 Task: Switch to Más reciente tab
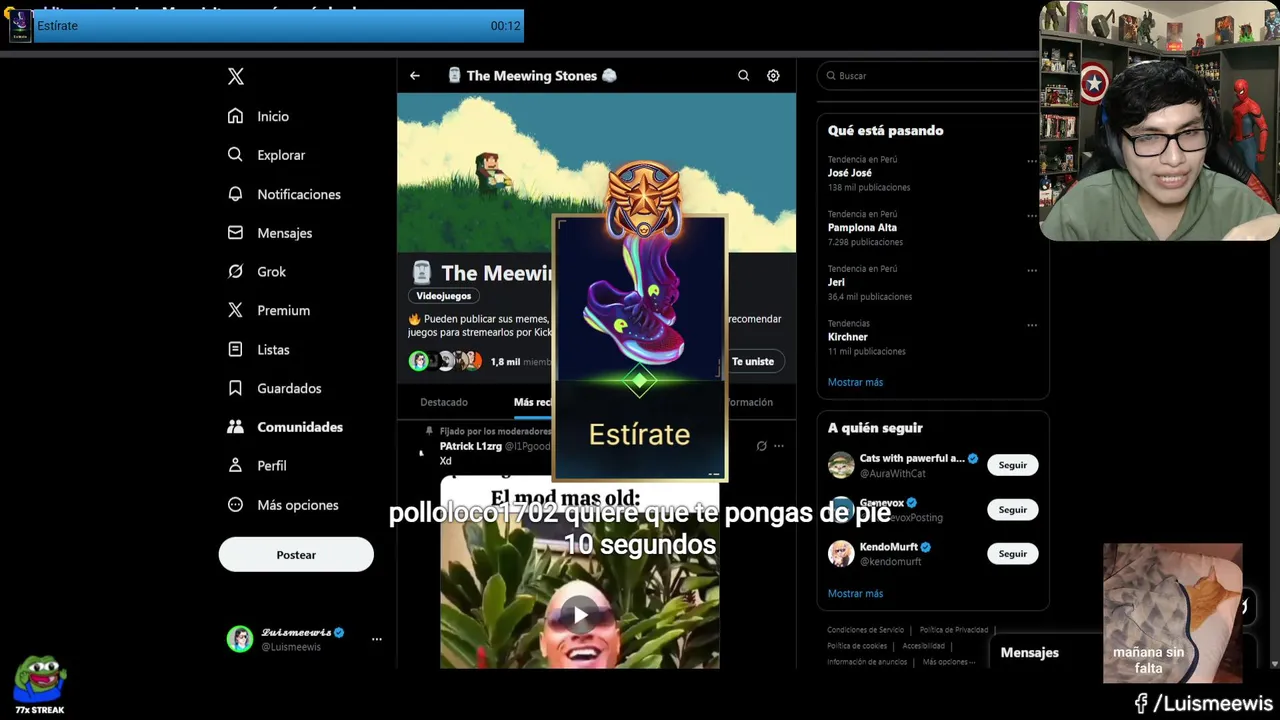(534, 402)
